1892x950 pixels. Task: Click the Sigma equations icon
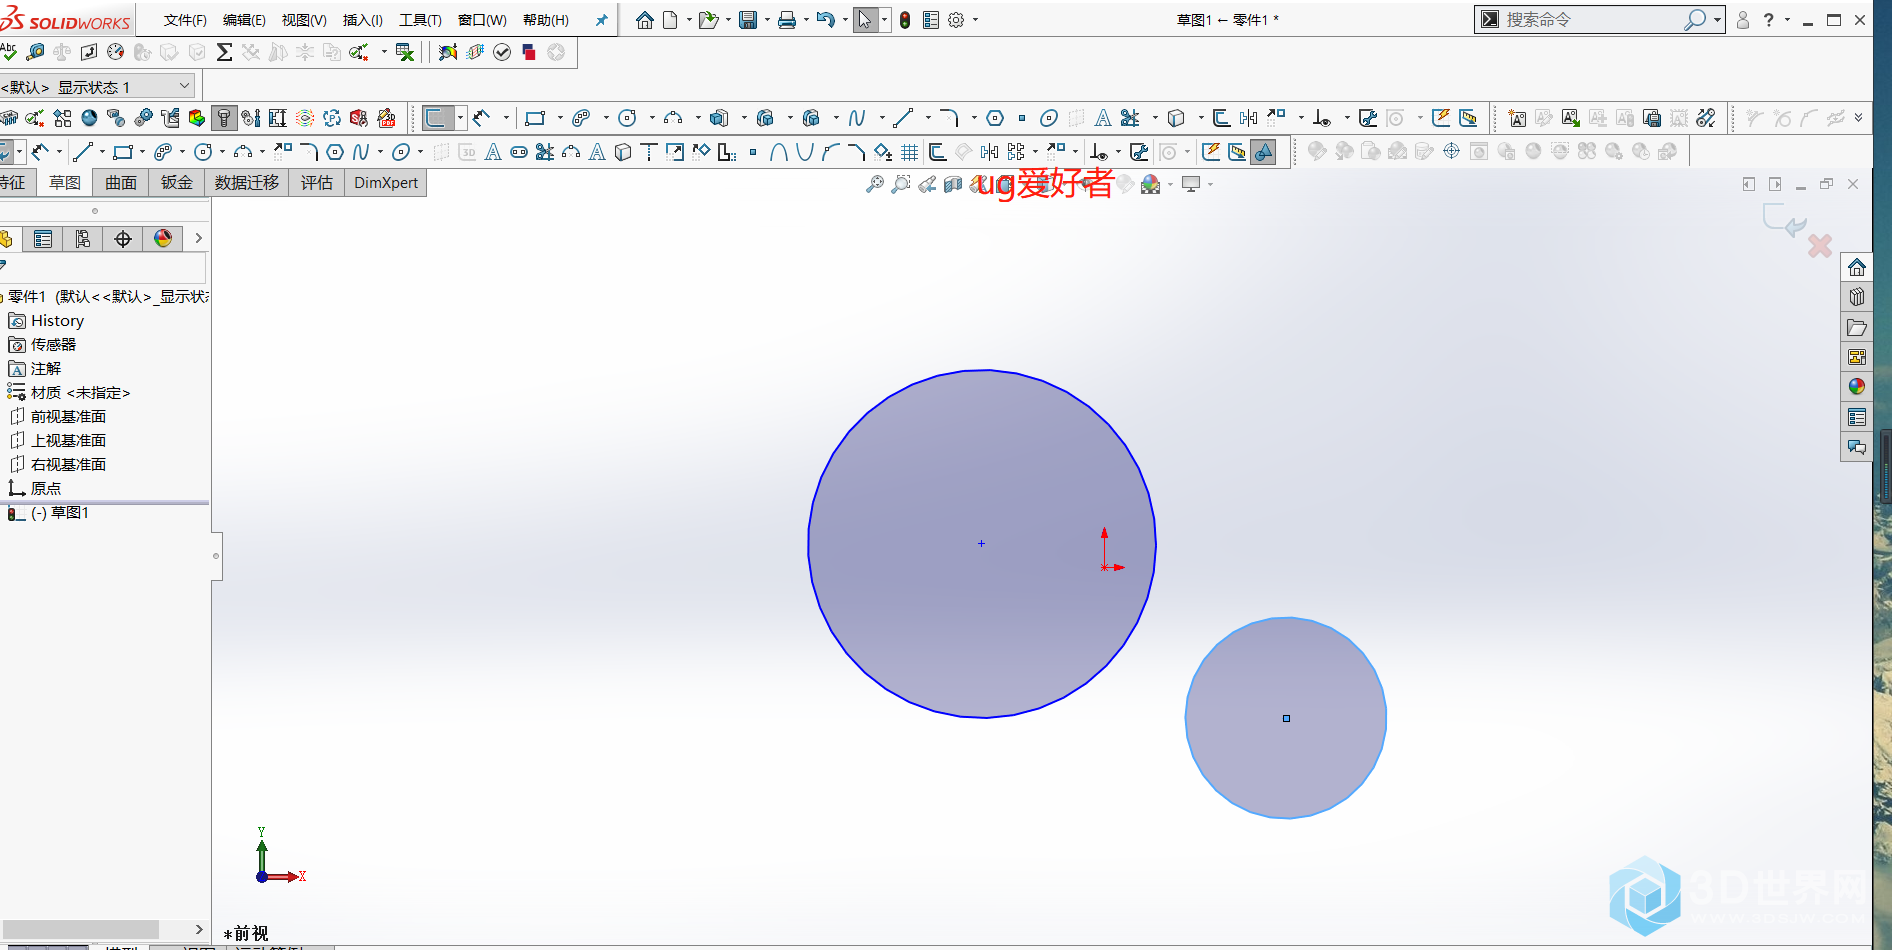click(x=224, y=51)
